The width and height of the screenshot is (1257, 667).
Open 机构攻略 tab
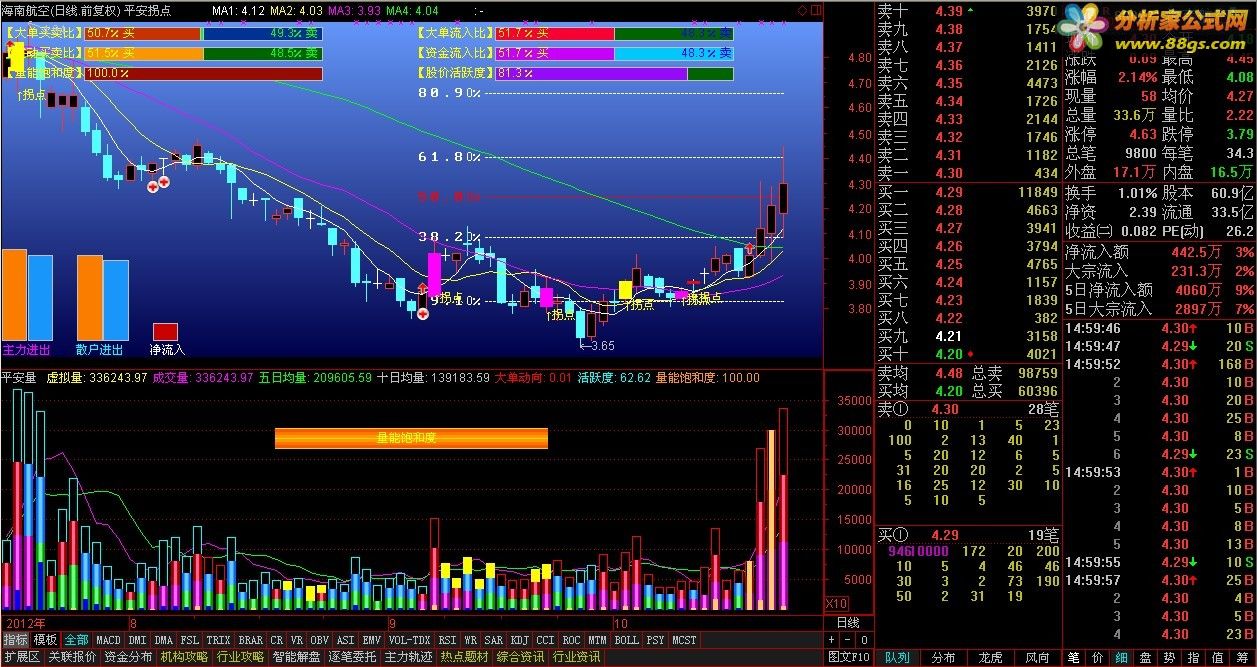click(184, 658)
